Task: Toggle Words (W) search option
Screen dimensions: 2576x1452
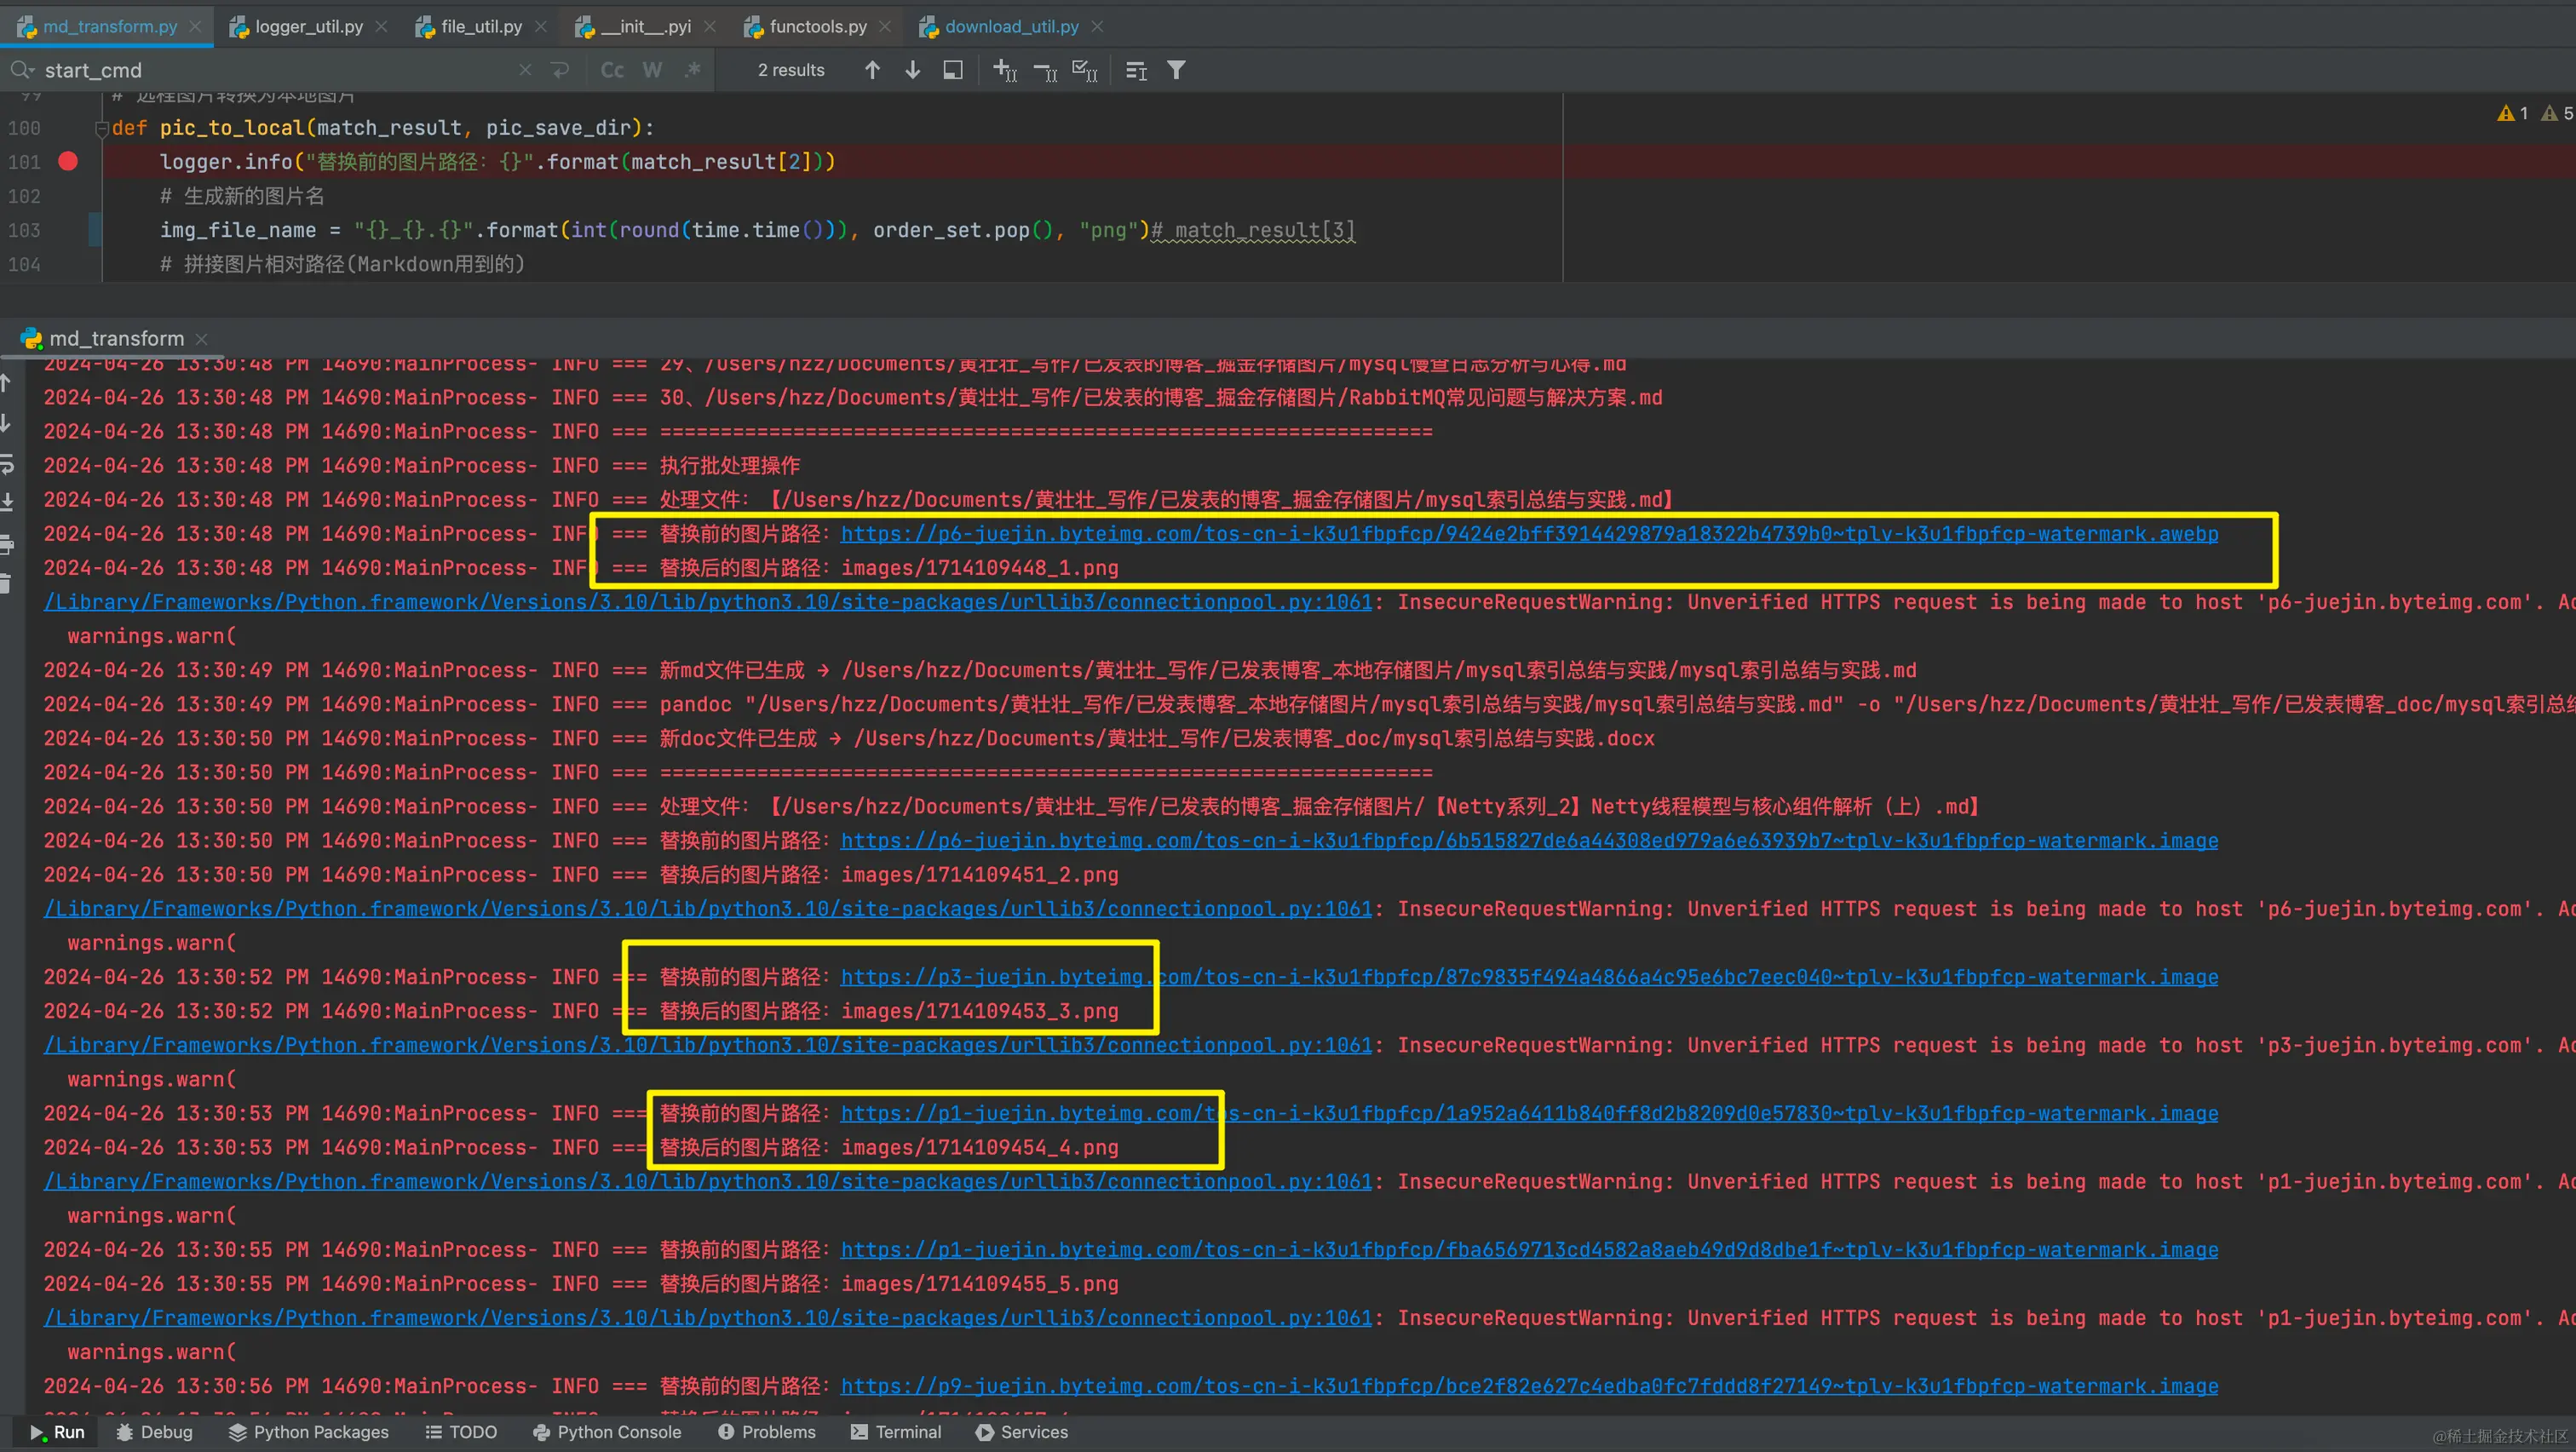Action: pos(652,70)
